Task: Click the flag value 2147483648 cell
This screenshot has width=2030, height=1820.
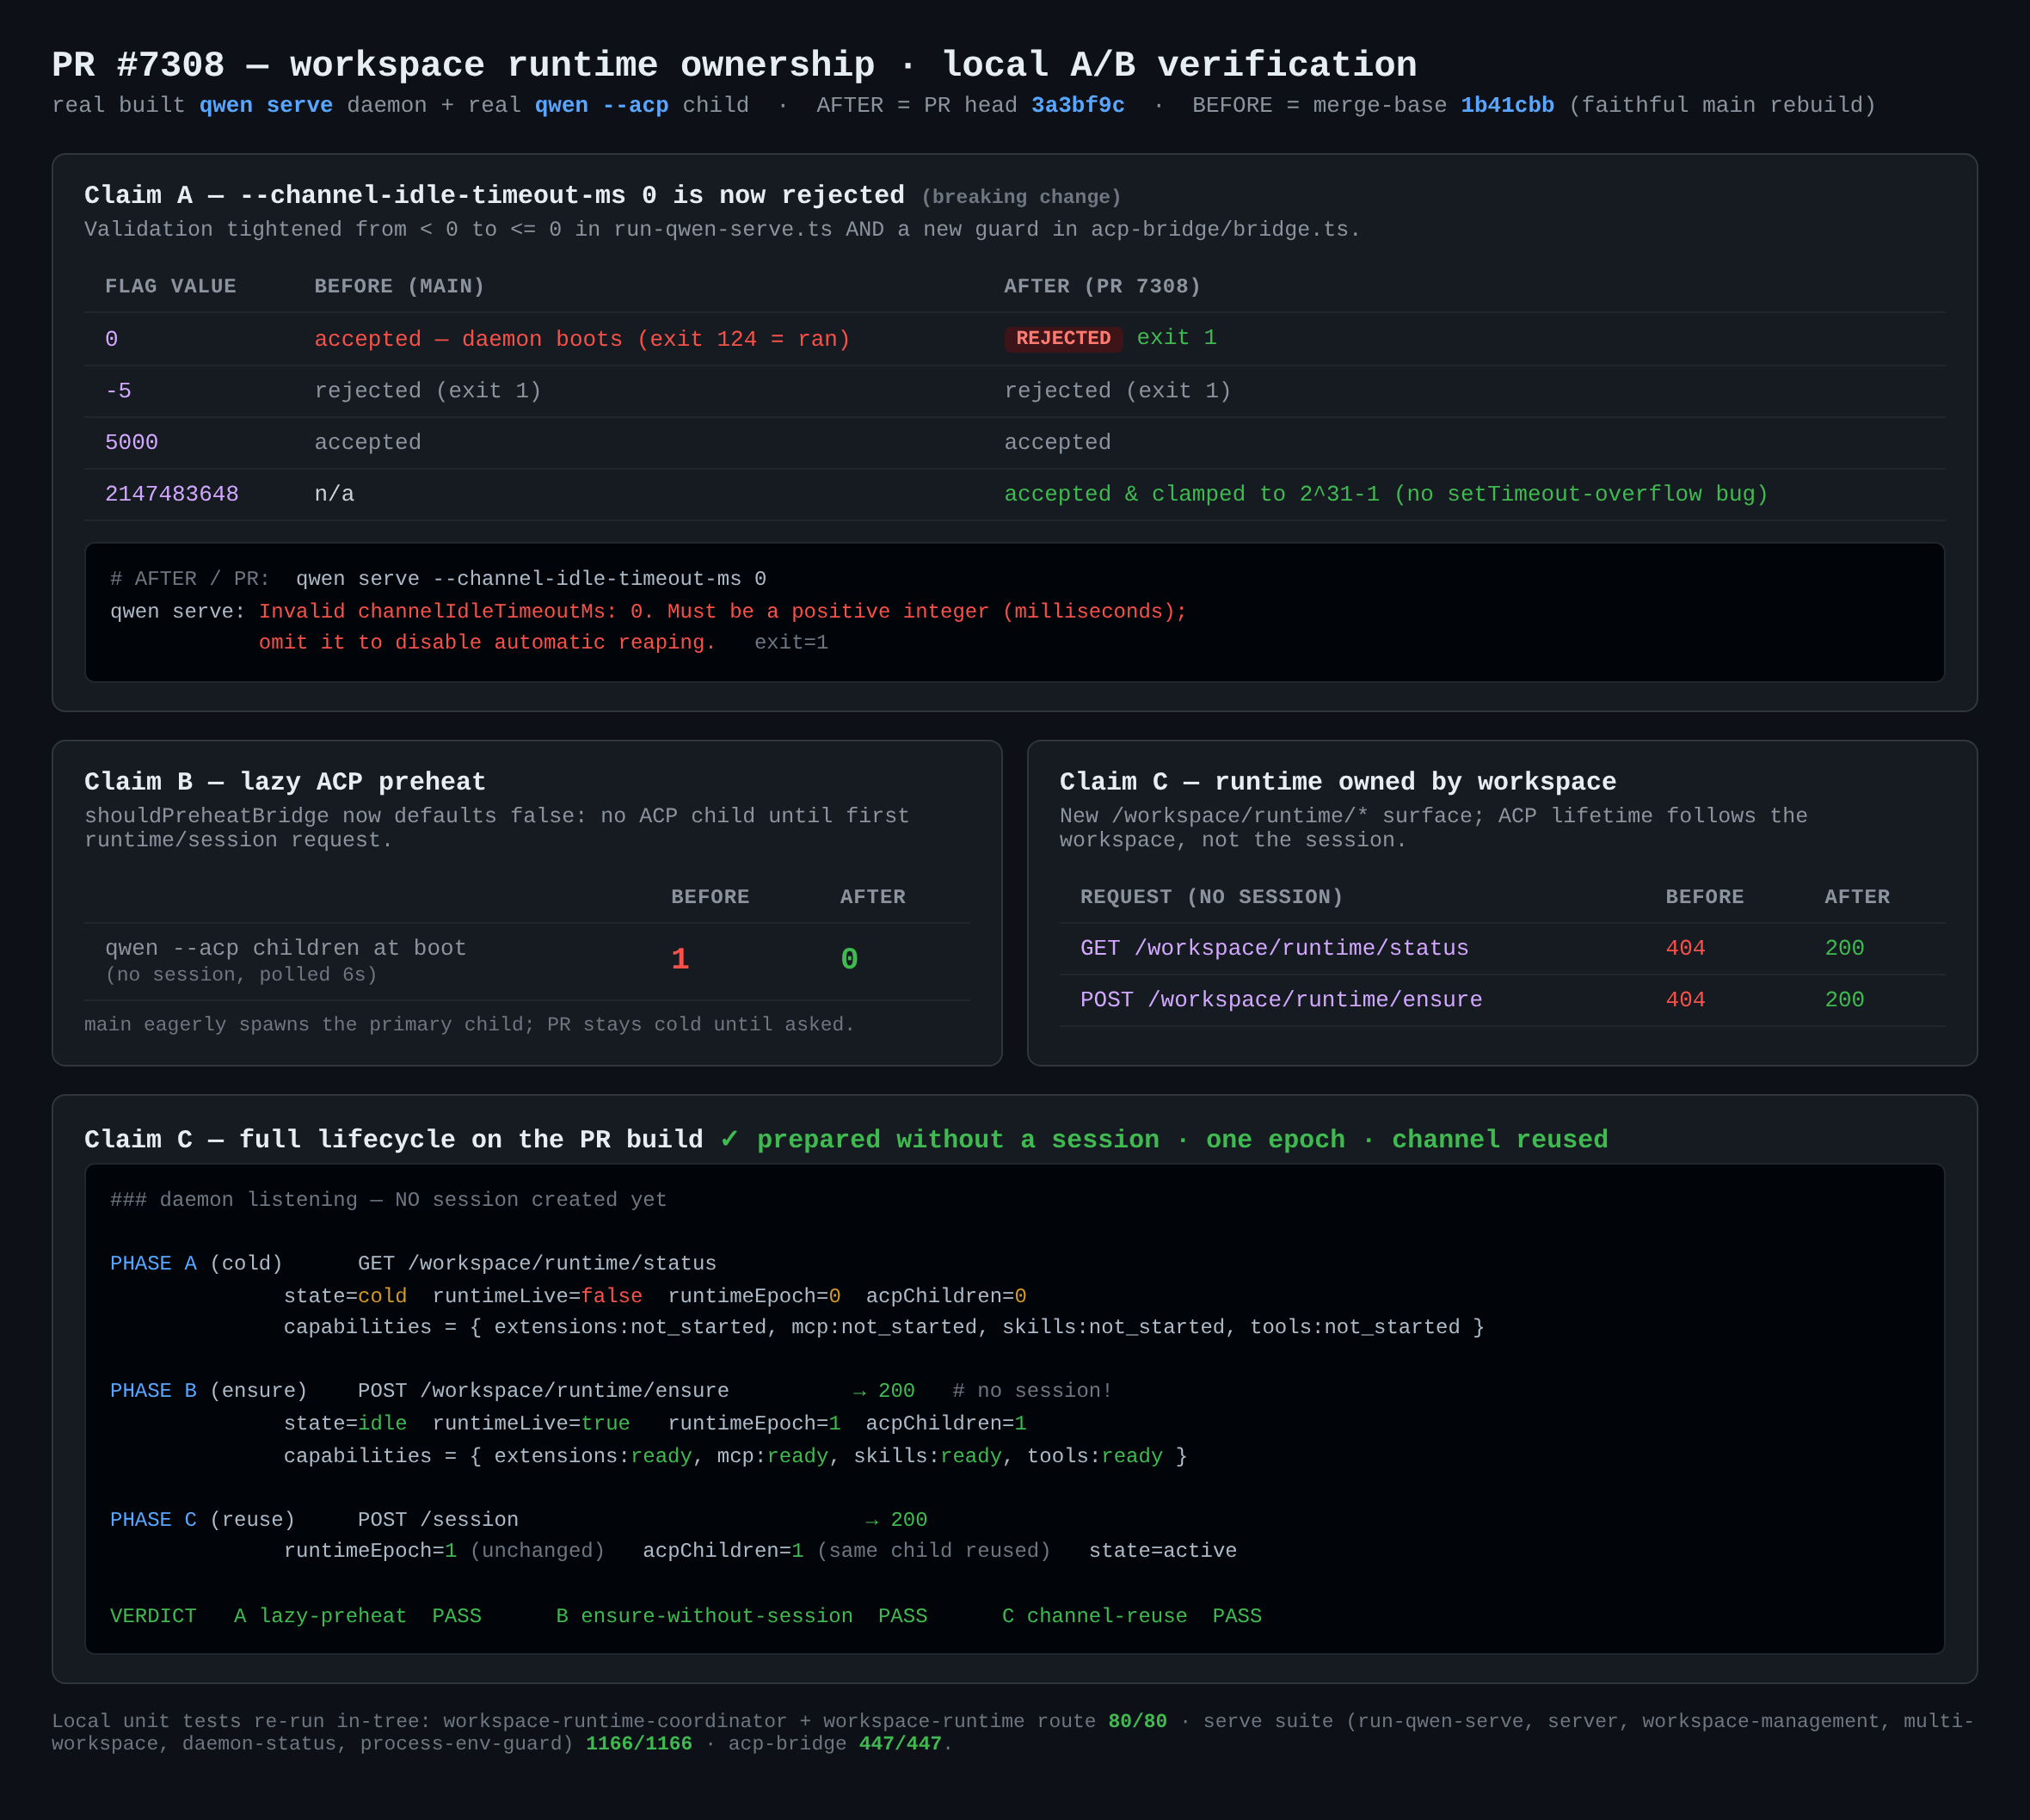Action: click(172, 494)
